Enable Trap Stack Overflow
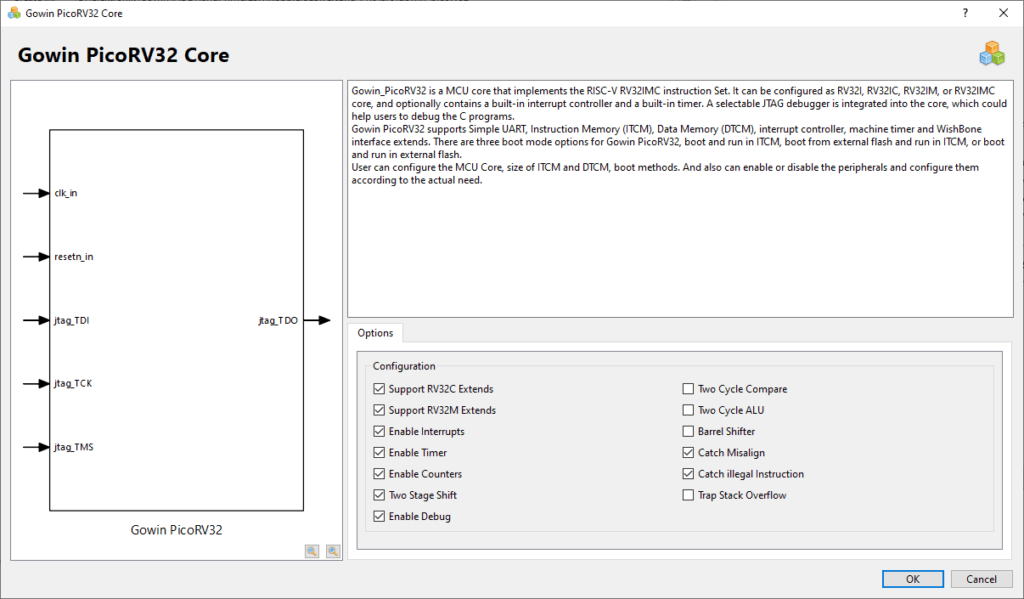Image resolution: width=1024 pixels, height=599 pixels. 688,495
